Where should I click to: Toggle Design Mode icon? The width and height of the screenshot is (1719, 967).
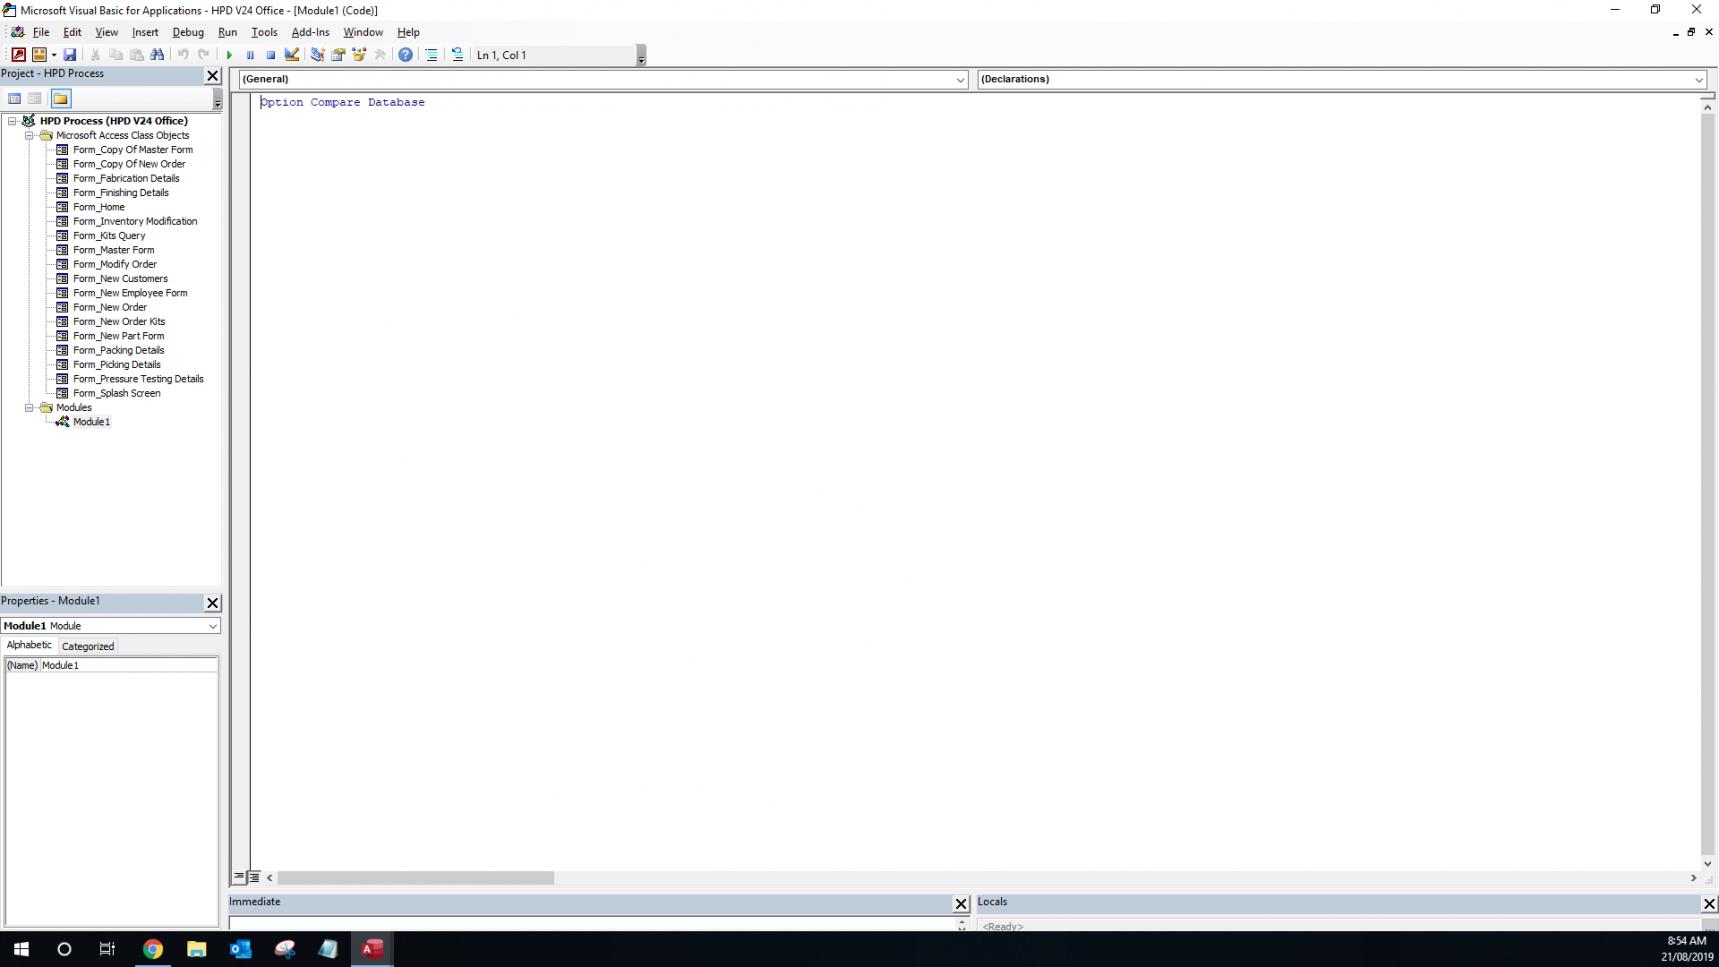tap(292, 55)
